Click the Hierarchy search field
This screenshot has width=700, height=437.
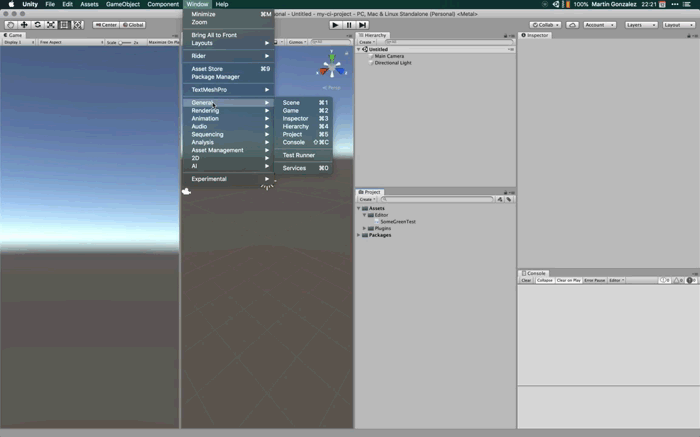tap(448, 42)
